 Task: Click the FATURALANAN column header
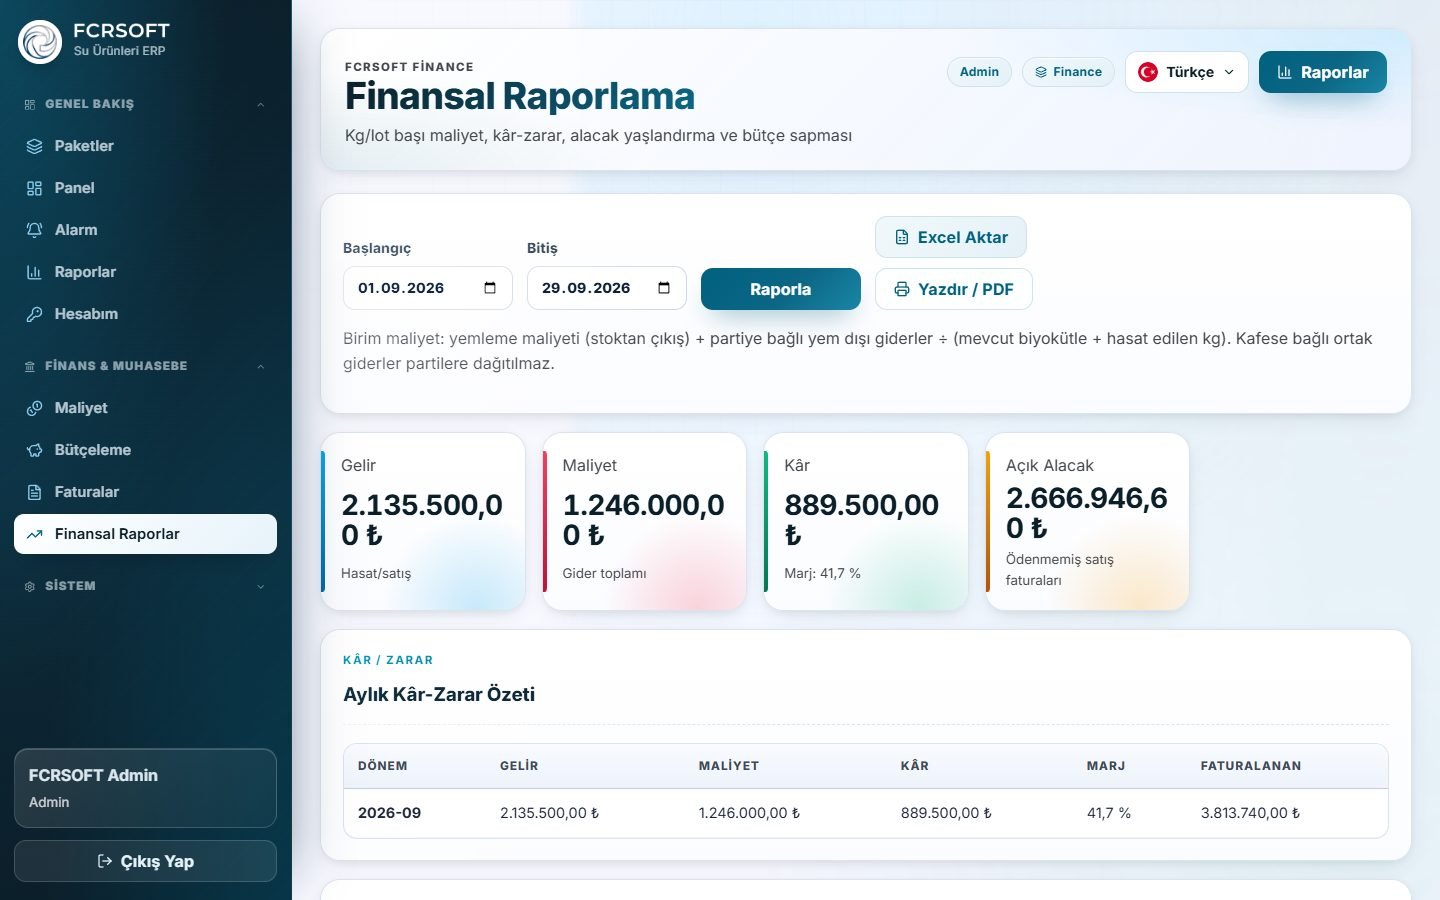point(1250,766)
